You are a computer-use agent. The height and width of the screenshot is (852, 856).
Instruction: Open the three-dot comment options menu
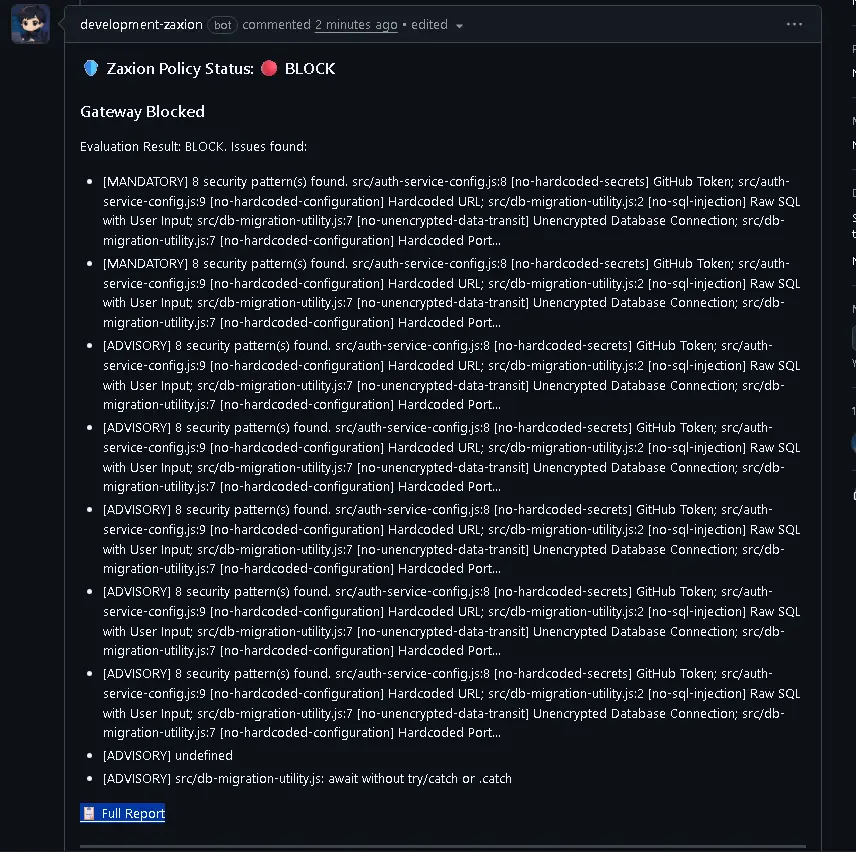click(794, 25)
